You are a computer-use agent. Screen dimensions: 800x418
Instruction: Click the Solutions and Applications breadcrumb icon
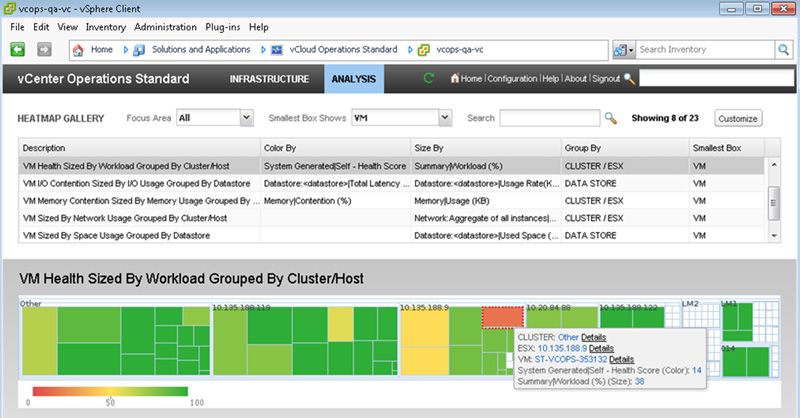pyautogui.click(x=140, y=49)
